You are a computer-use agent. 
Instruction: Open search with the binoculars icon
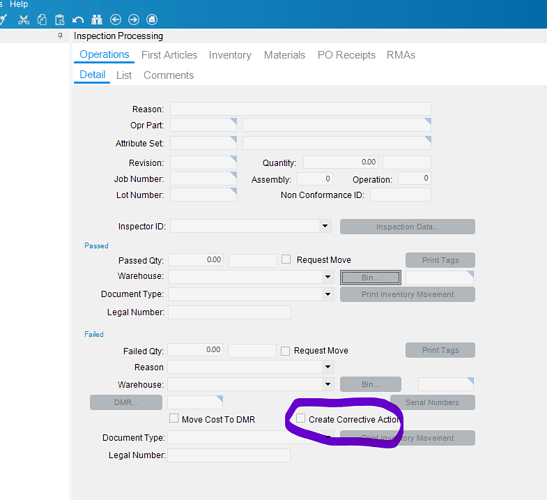(97, 20)
